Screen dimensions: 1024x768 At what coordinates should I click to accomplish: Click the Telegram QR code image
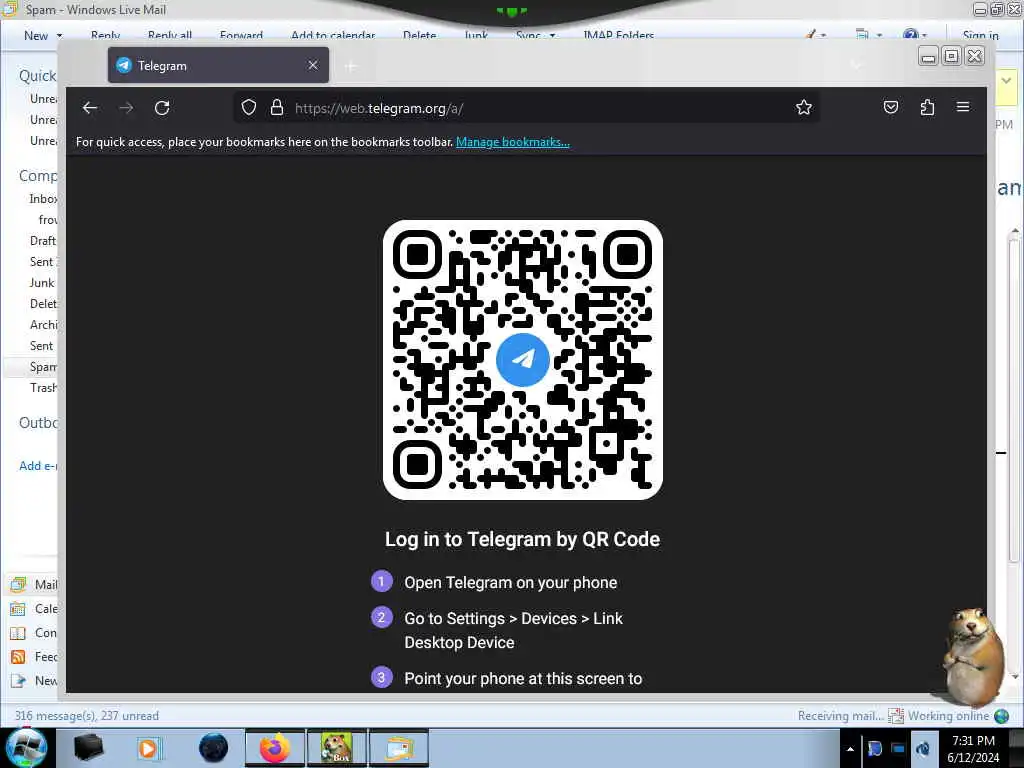point(522,360)
